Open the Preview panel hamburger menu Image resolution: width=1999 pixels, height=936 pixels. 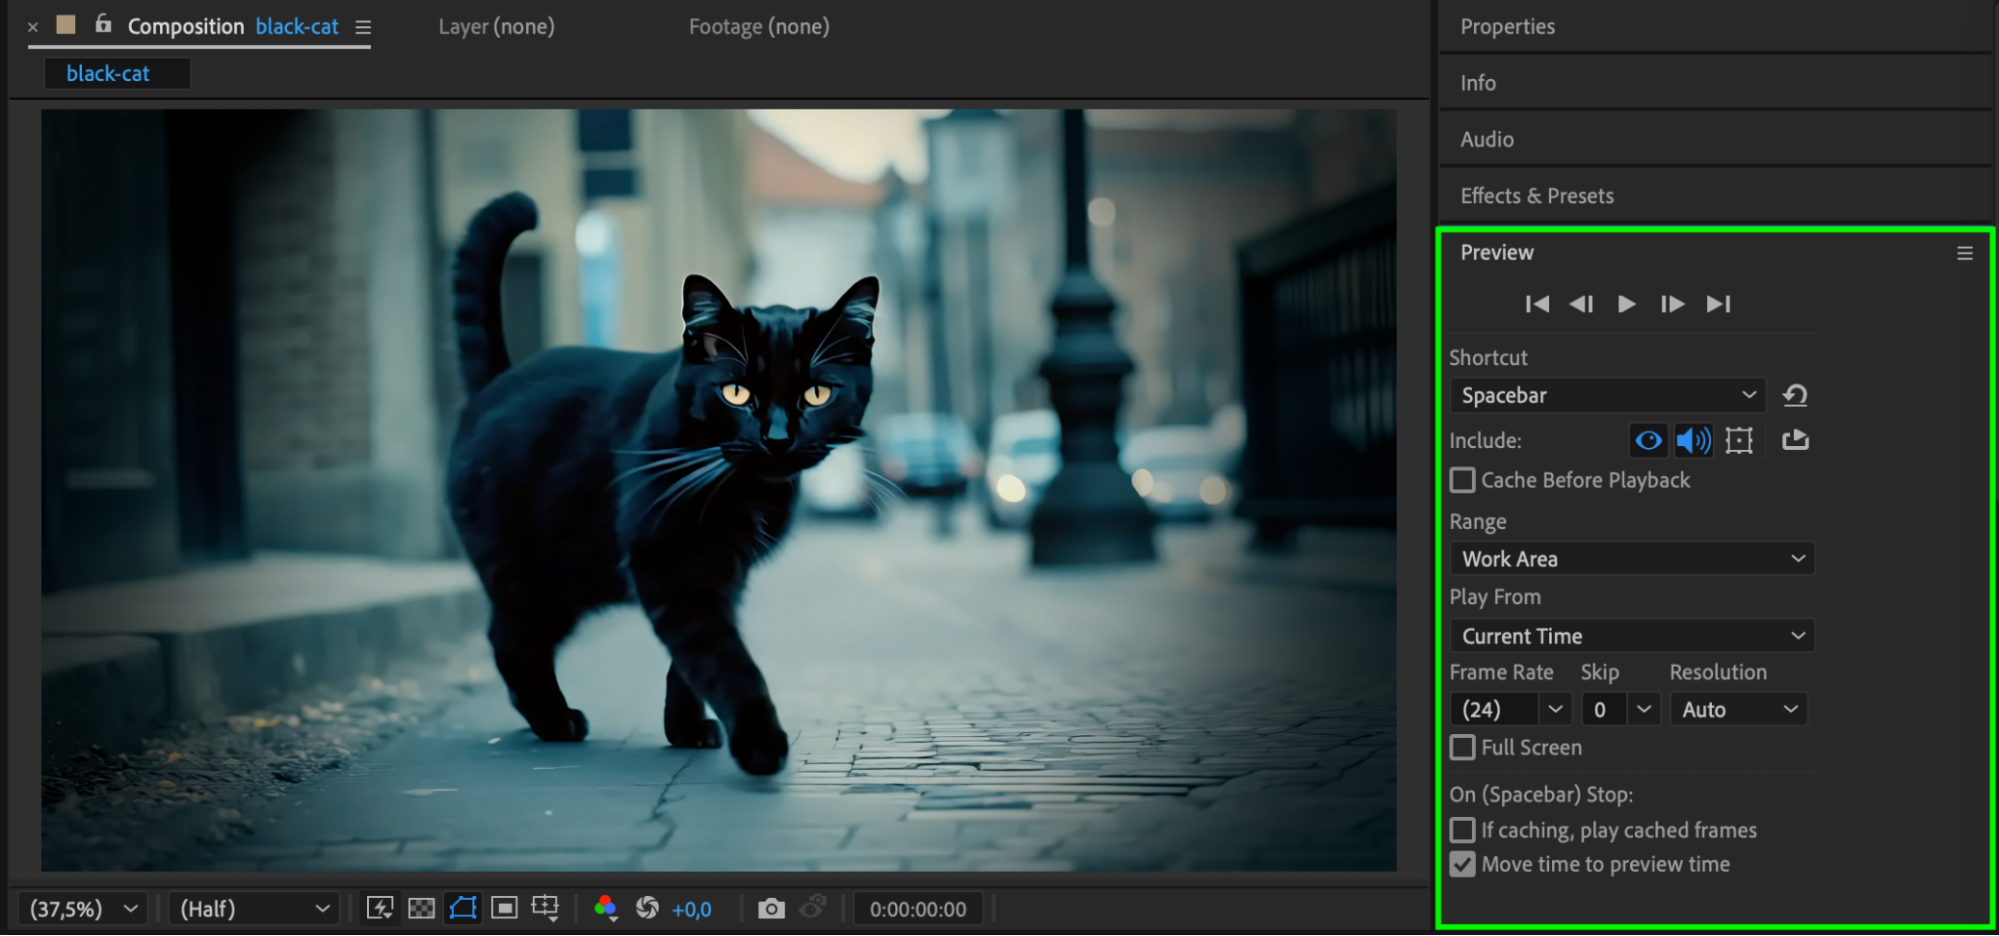[x=1965, y=253]
